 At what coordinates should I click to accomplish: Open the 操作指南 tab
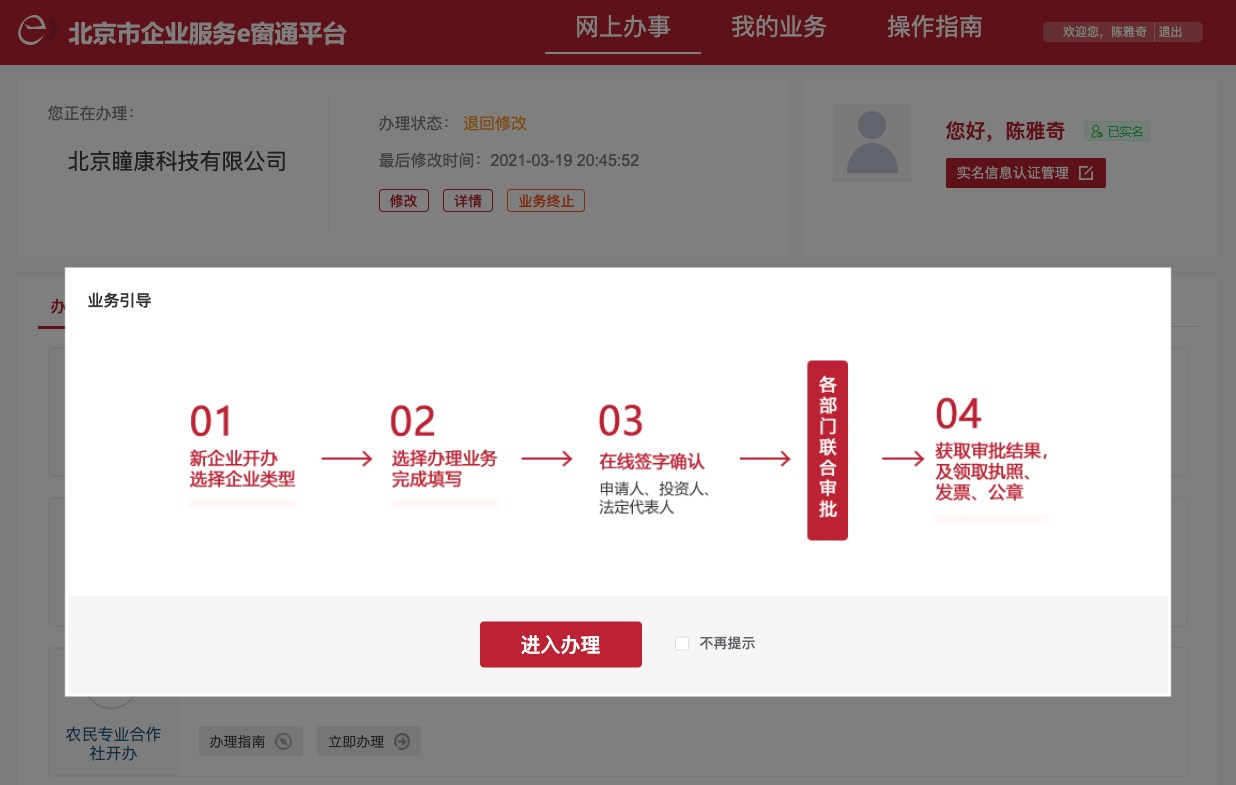point(934,27)
